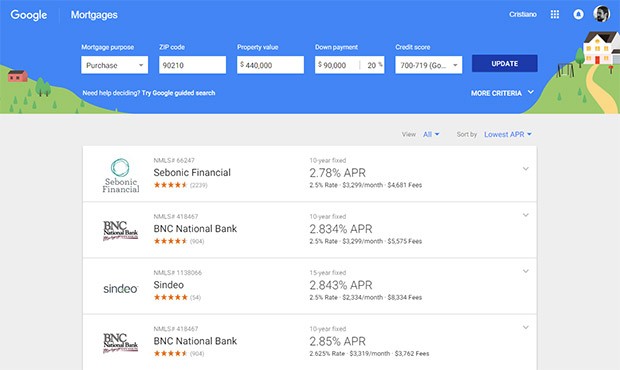620x370 pixels.
Task: Click NMLS# 1138066 text
Action: tap(178, 272)
